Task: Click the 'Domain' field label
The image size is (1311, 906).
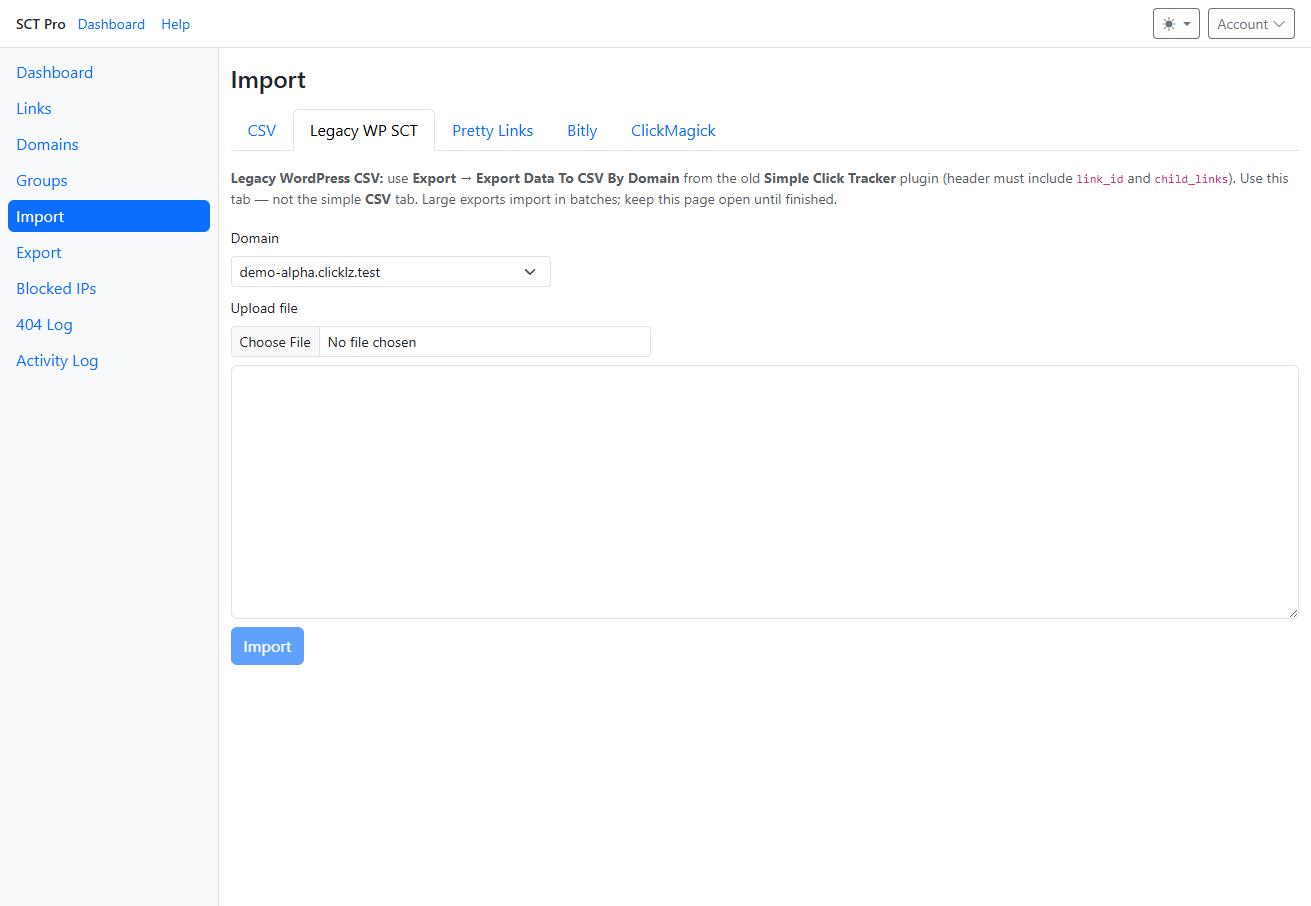Action: [x=255, y=238]
